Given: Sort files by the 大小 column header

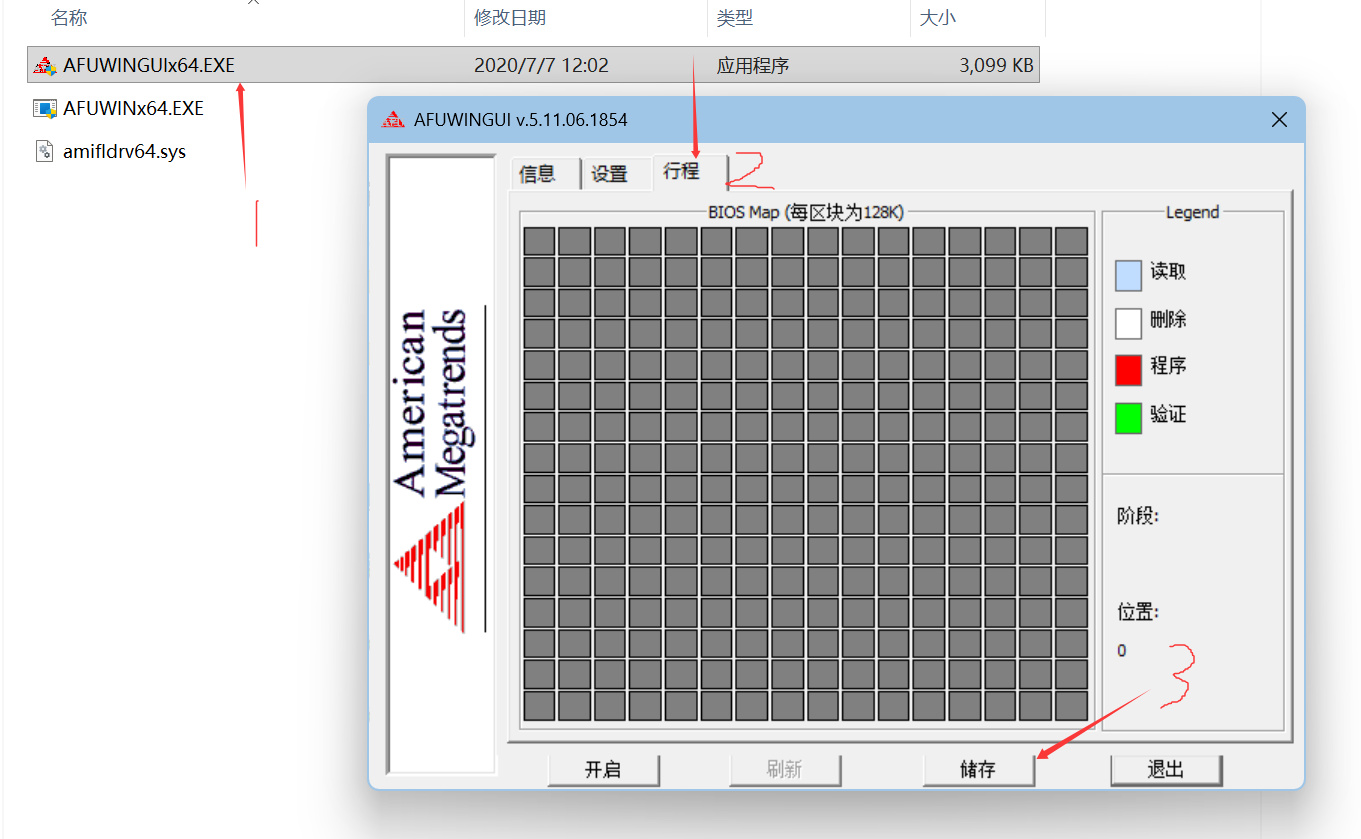Looking at the screenshot, I should click(x=937, y=18).
